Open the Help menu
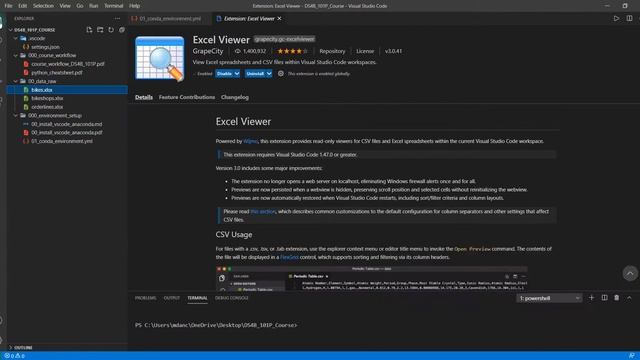The image size is (640, 360). pyautogui.click(x=135, y=6)
